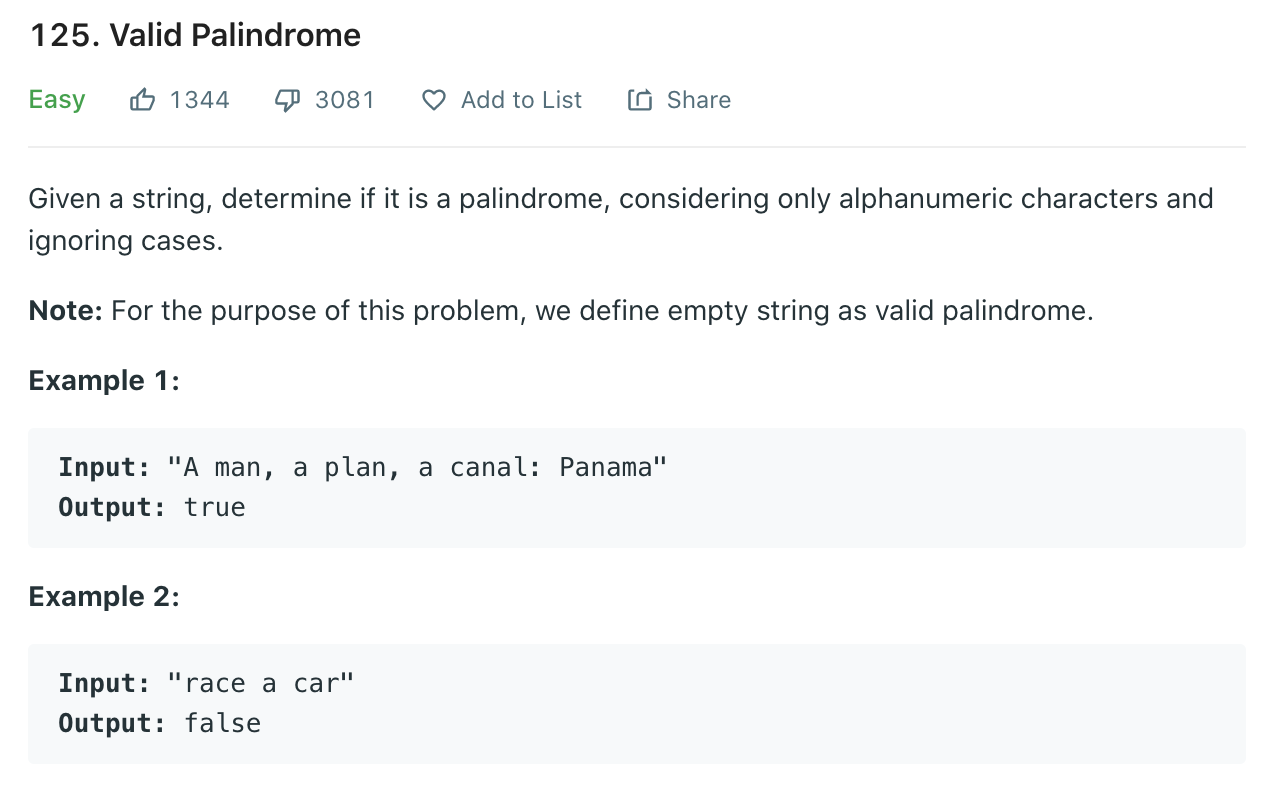
Task: Click the Share arrow-box icon
Action: [x=640, y=100]
